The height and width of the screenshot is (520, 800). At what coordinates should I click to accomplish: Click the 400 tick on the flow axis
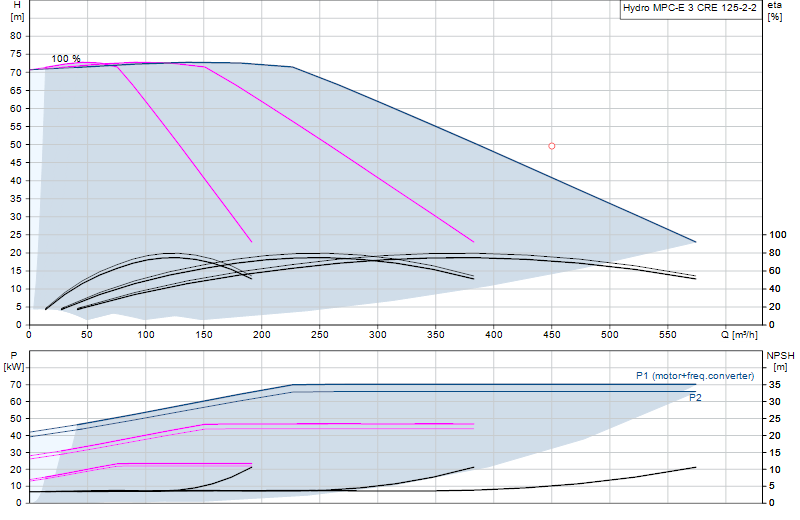tap(493, 335)
